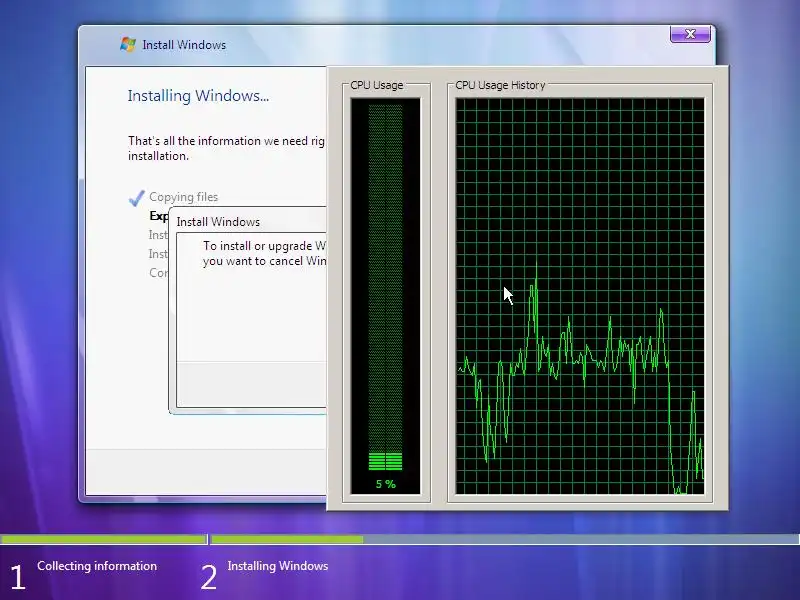Close the Install Windows window
The width and height of the screenshot is (800, 600).
(x=690, y=34)
